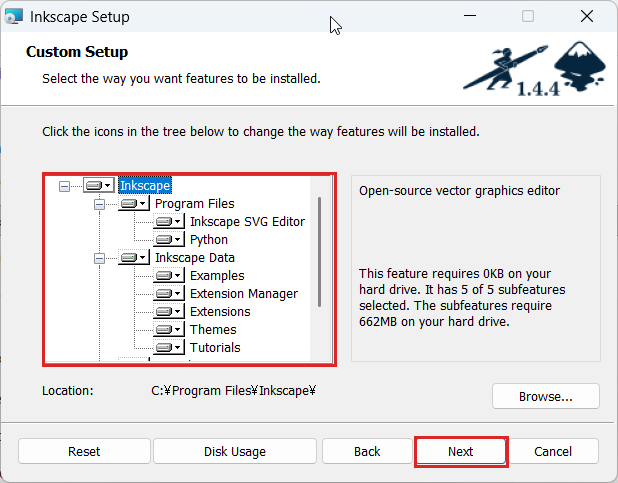Open the Inkscape Data feature dropdown icon

click(134, 257)
